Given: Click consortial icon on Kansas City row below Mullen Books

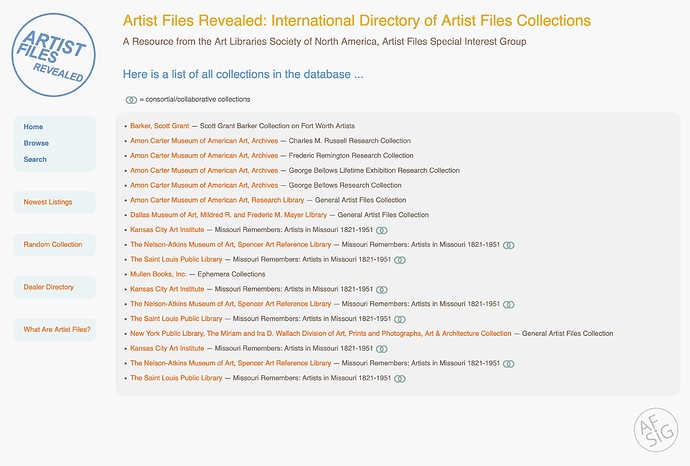Looking at the screenshot, I should 382,290.
